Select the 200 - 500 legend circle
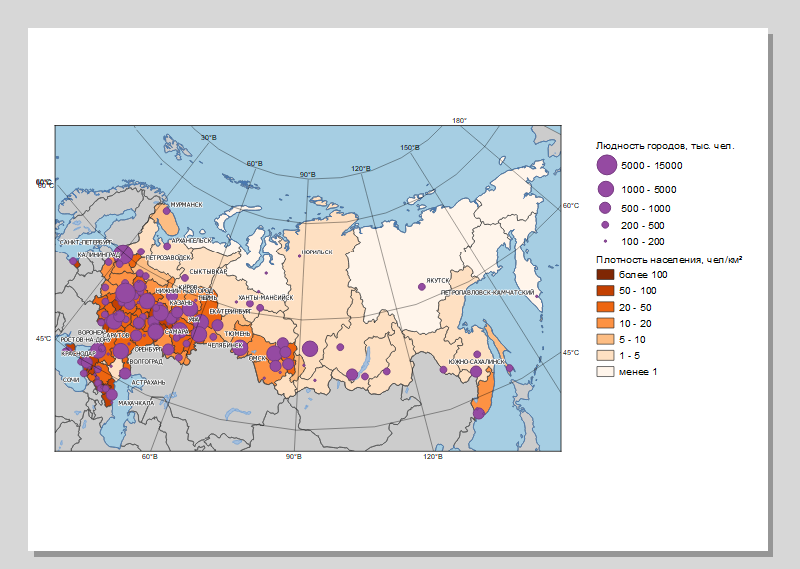The height and width of the screenshot is (569, 800). click(605, 226)
